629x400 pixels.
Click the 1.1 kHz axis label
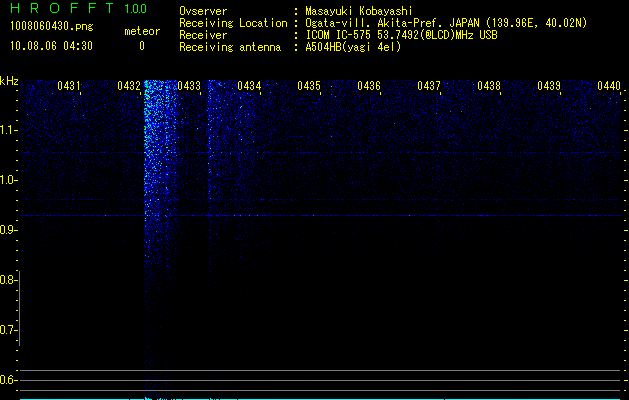8,130
